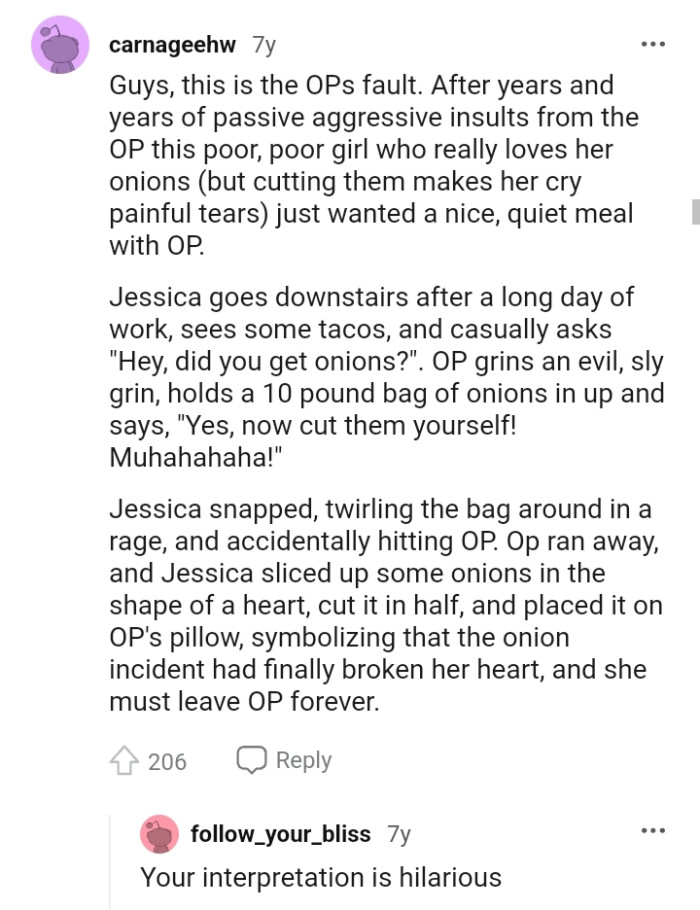The height and width of the screenshot is (910, 700).
Task: Click the 206 vote count
Action: point(167,760)
